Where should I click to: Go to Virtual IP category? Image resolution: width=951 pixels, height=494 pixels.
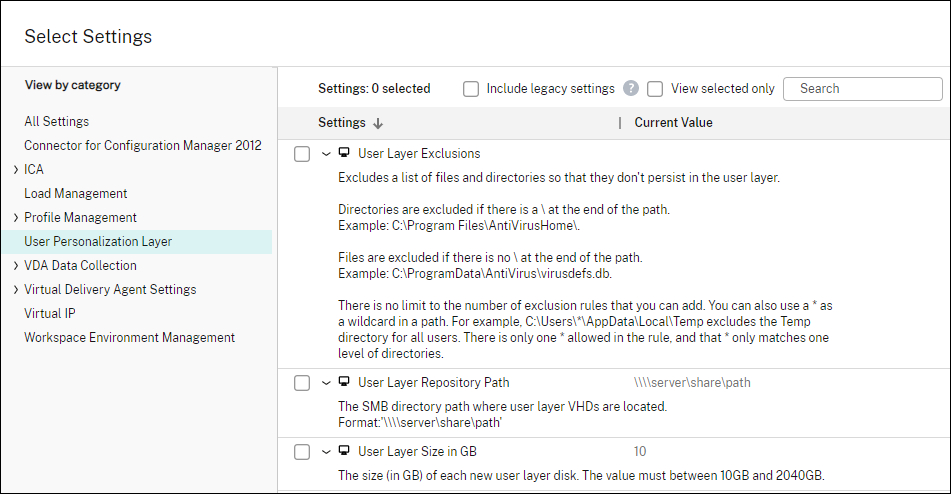(50, 314)
